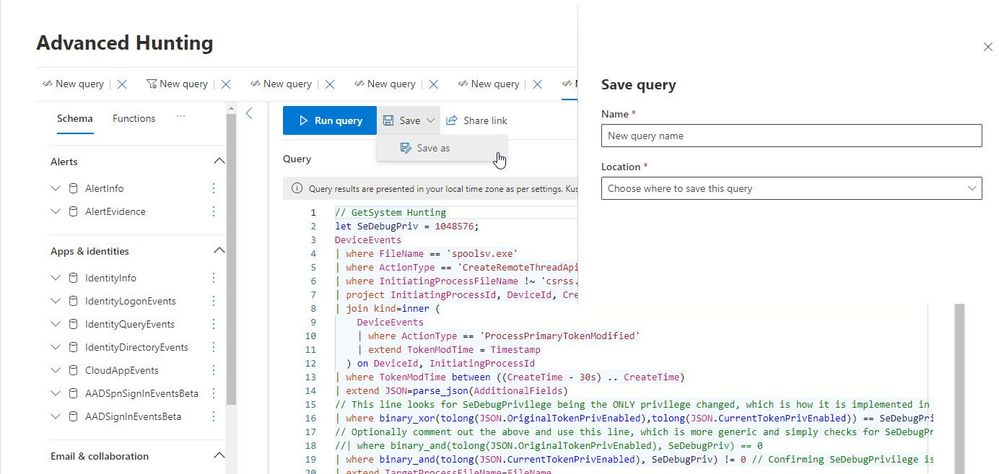Click the Share link button

pyautogui.click(x=477, y=120)
